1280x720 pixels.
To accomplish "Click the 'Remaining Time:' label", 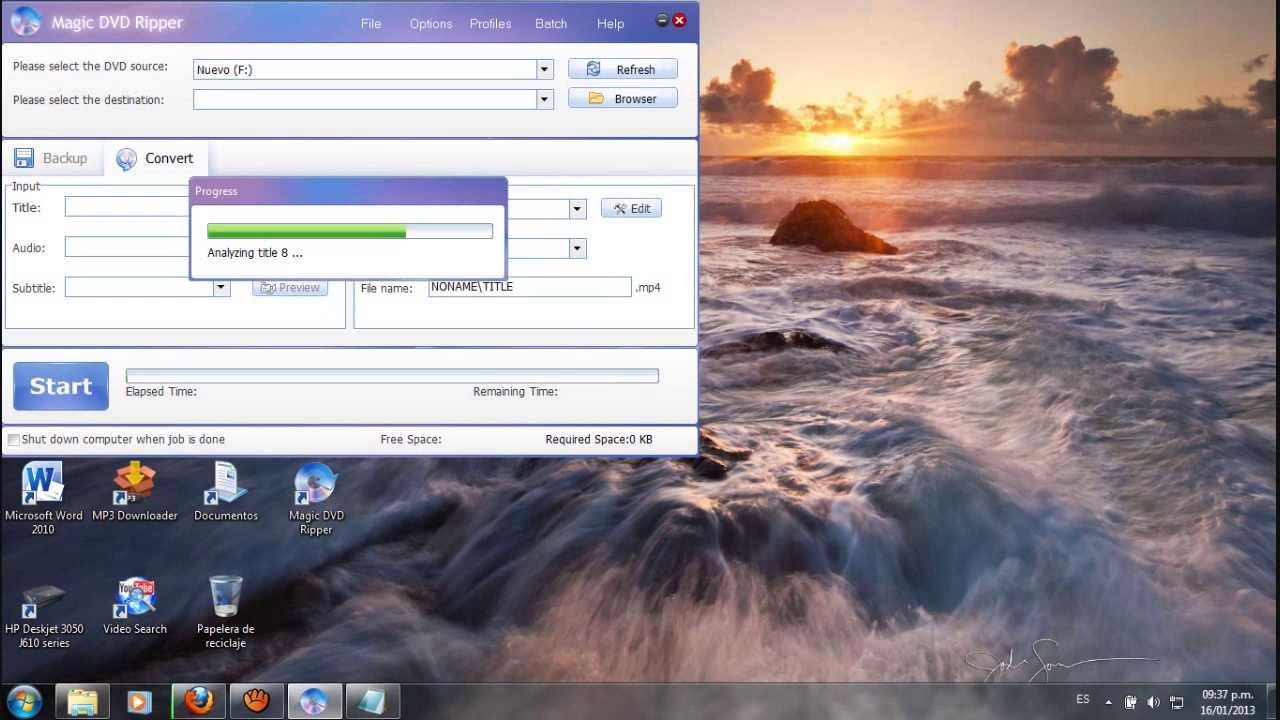I will tap(515, 392).
